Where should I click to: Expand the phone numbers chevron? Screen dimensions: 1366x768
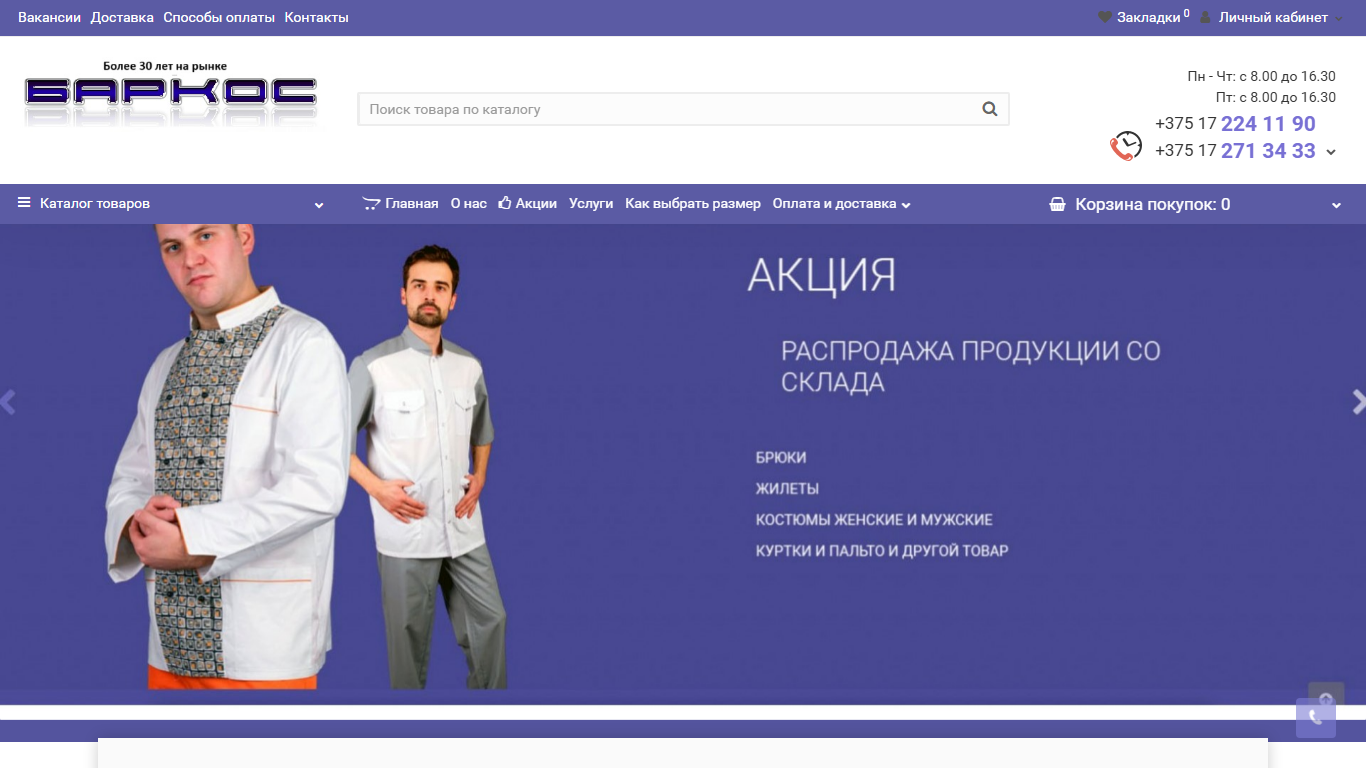[x=1331, y=152]
